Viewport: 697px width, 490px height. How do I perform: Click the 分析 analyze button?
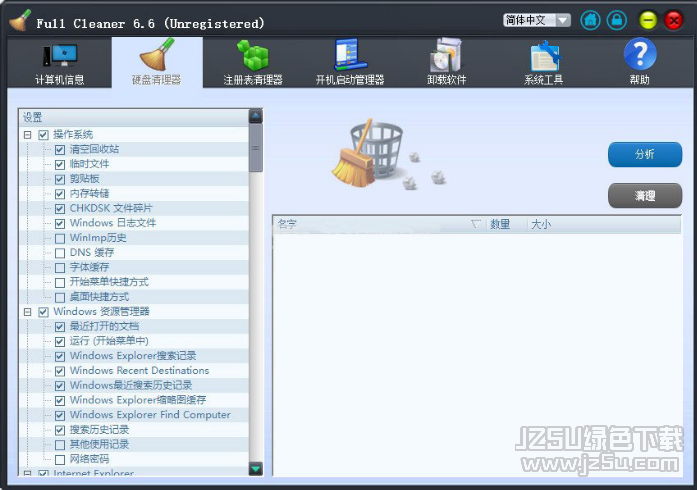point(645,154)
